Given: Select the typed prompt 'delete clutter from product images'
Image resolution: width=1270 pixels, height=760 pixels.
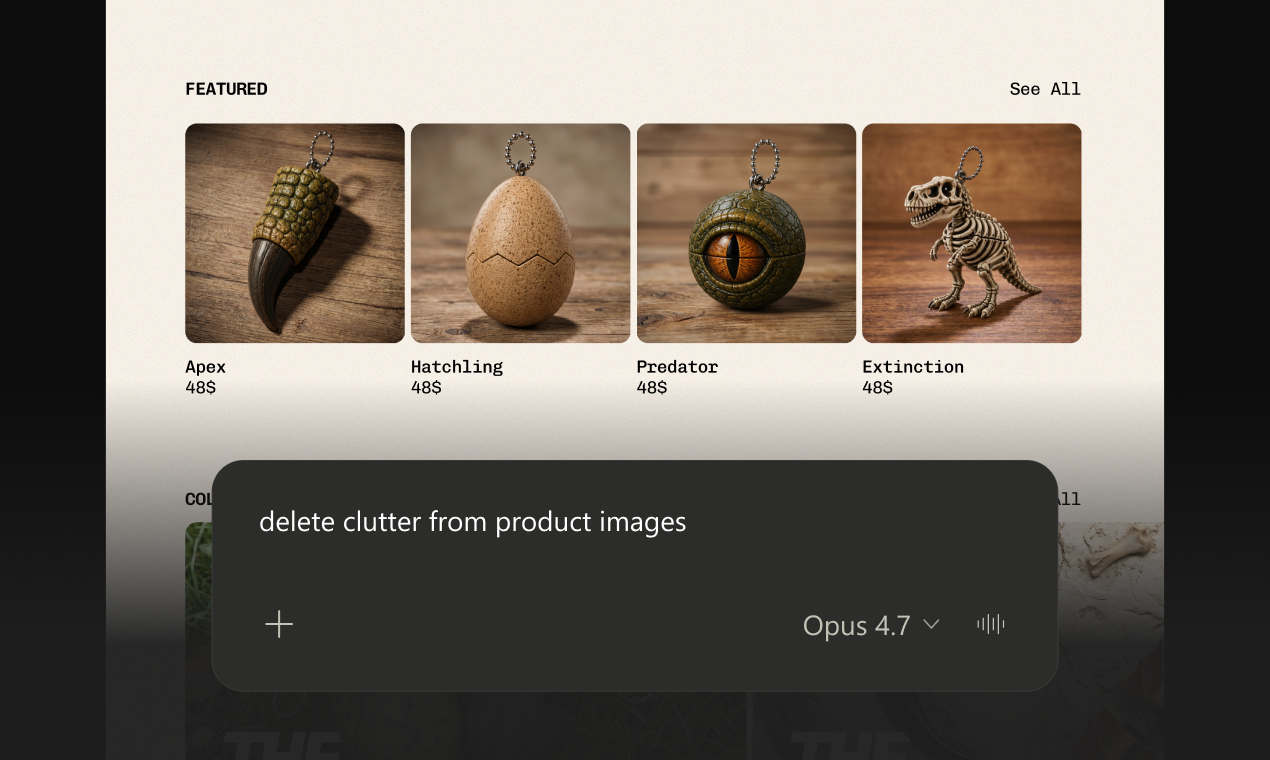Looking at the screenshot, I should 472,522.
